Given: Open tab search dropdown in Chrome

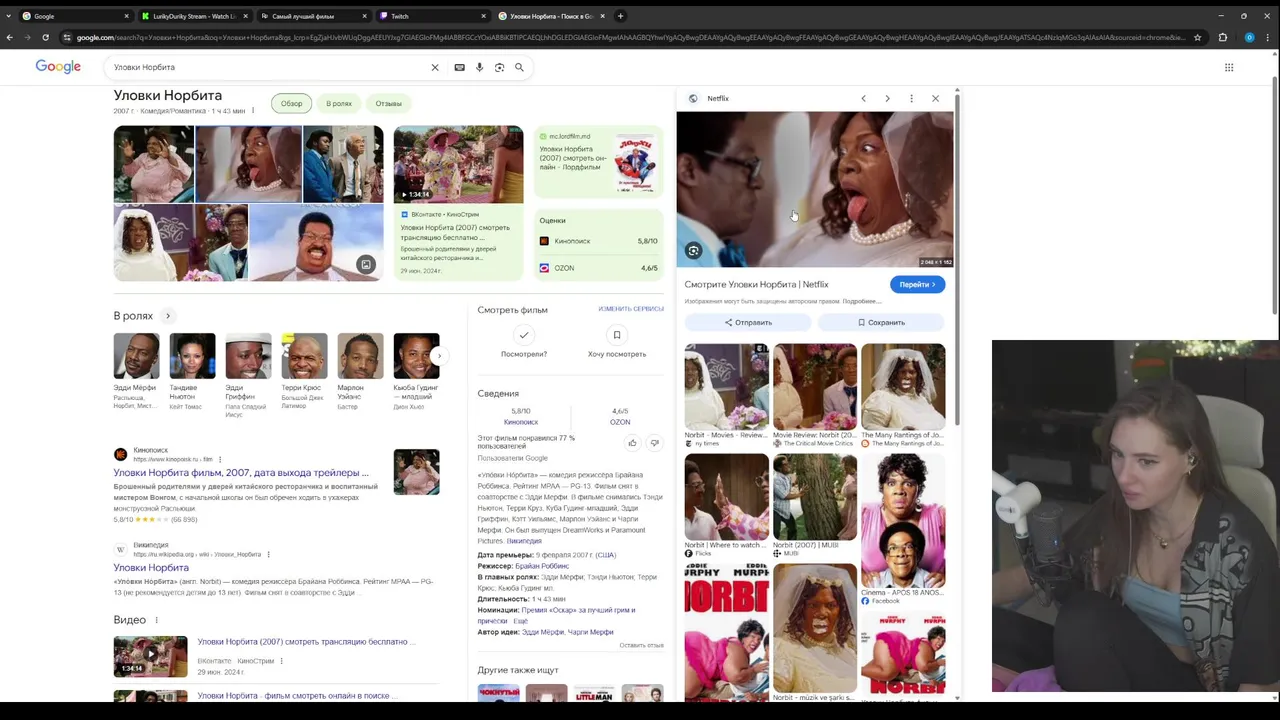Looking at the screenshot, I should pyautogui.click(x=8, y=16).
